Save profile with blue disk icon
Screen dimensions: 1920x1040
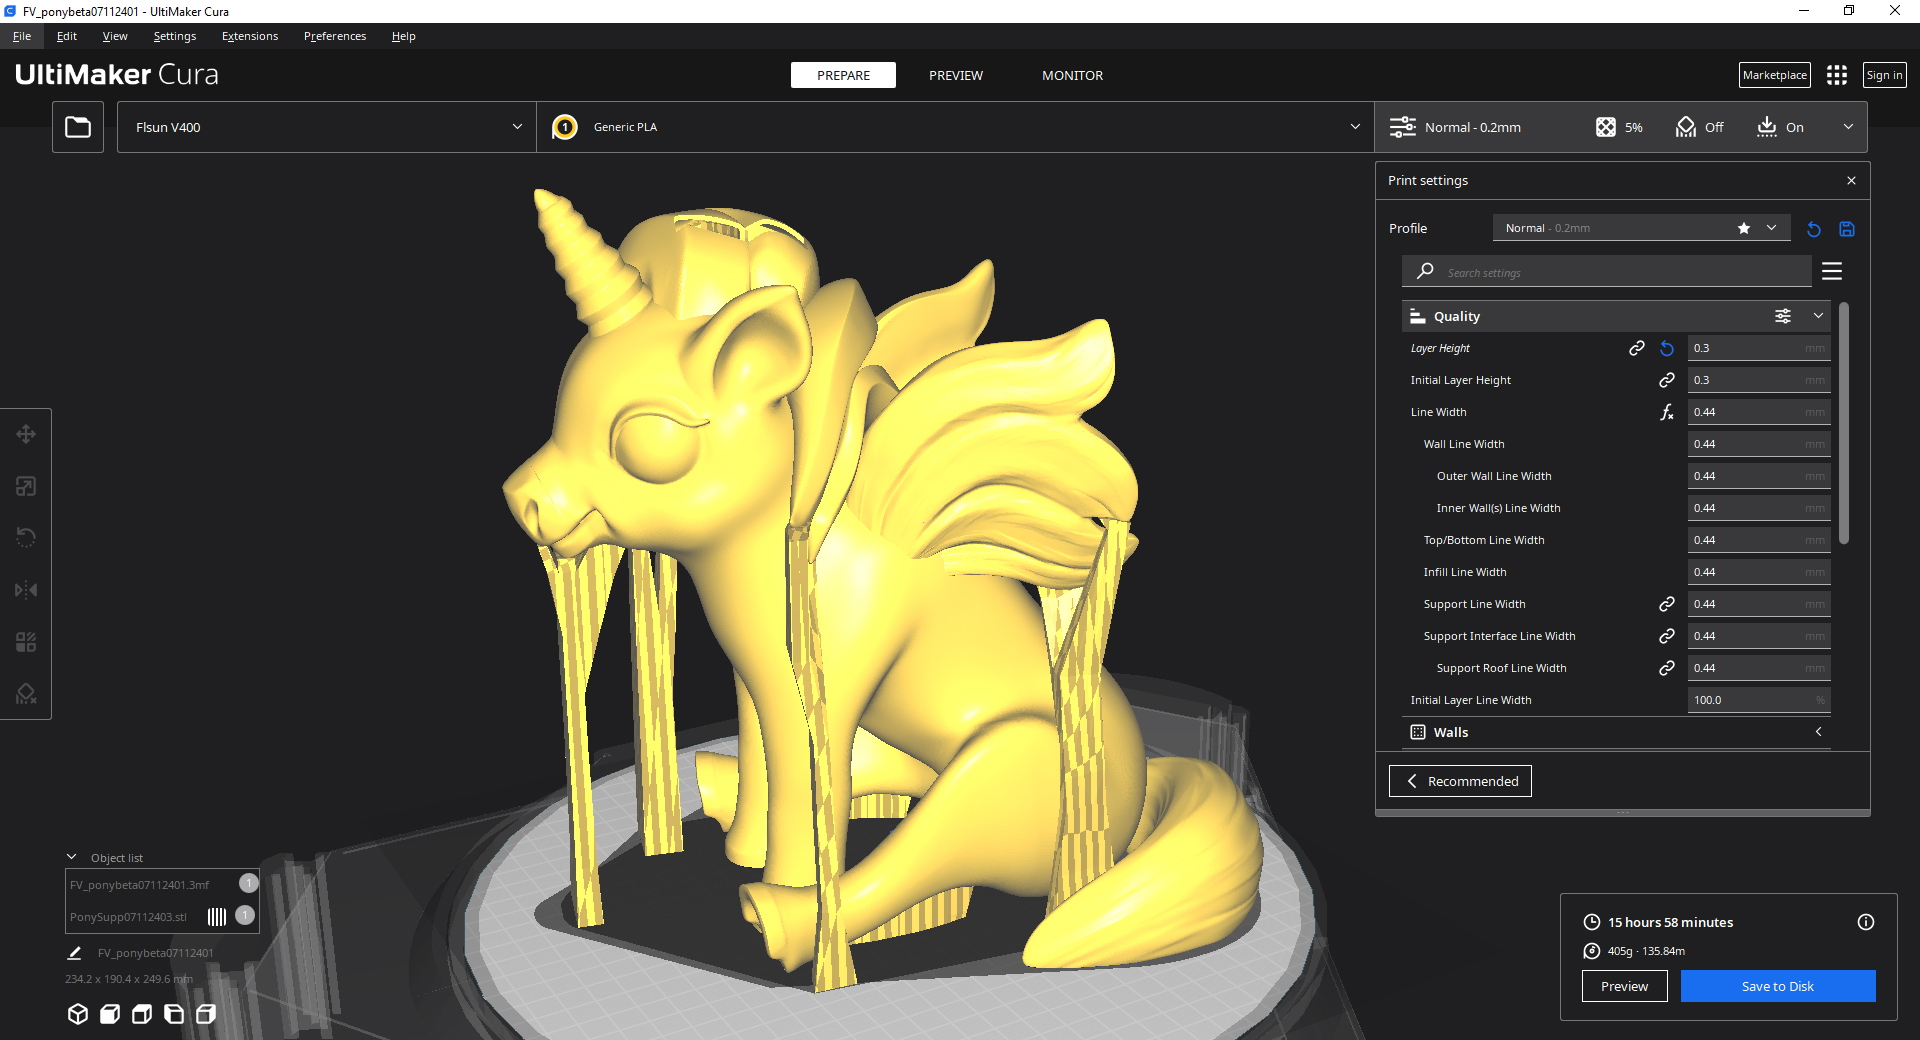coord(1847,229)
